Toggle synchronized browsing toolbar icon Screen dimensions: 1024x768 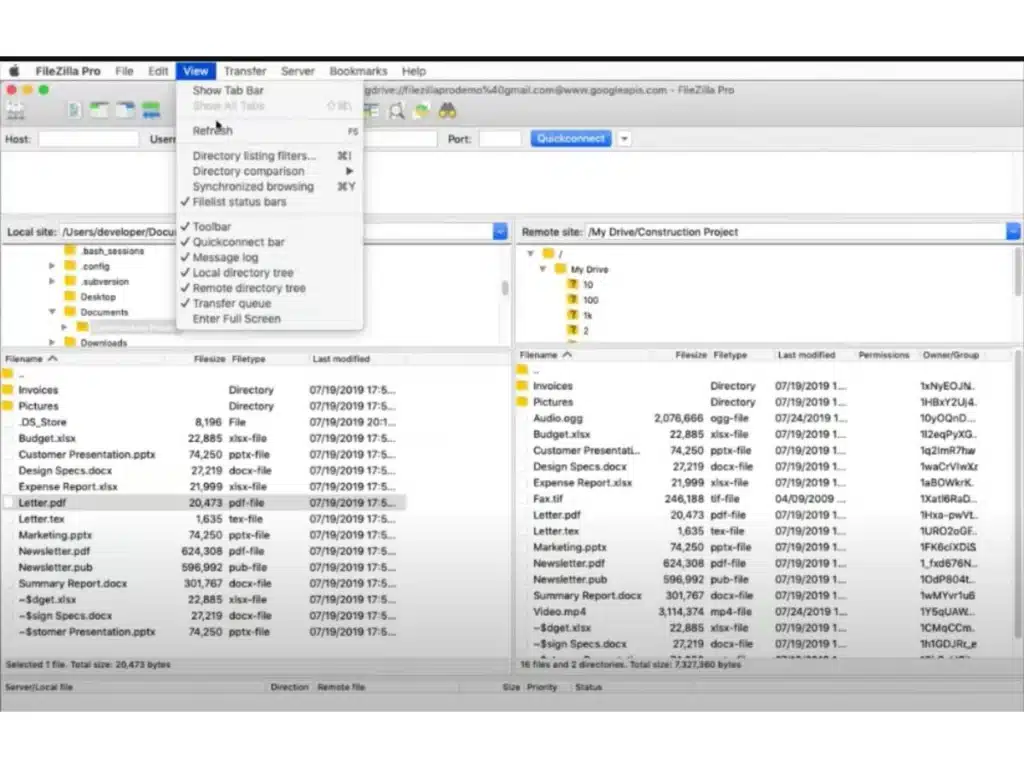pyautogui.click(x=422, y=111)
